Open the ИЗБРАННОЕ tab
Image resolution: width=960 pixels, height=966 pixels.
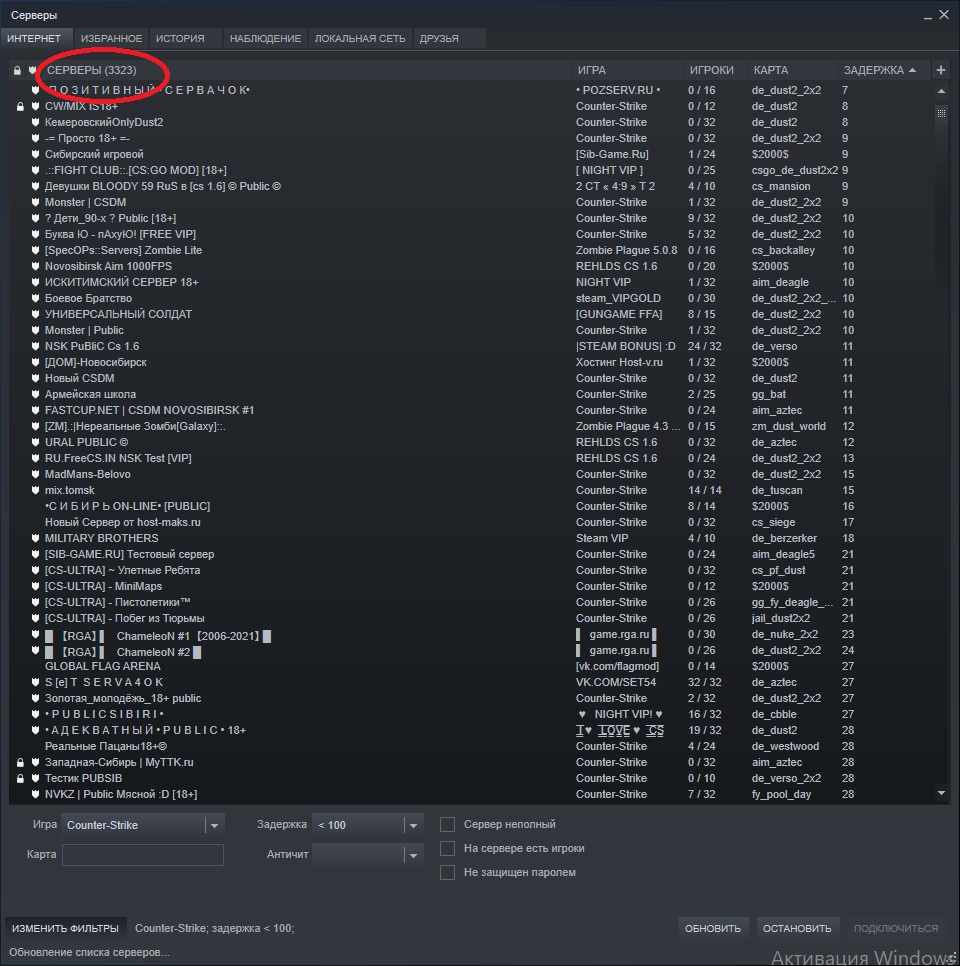[111, 38]
